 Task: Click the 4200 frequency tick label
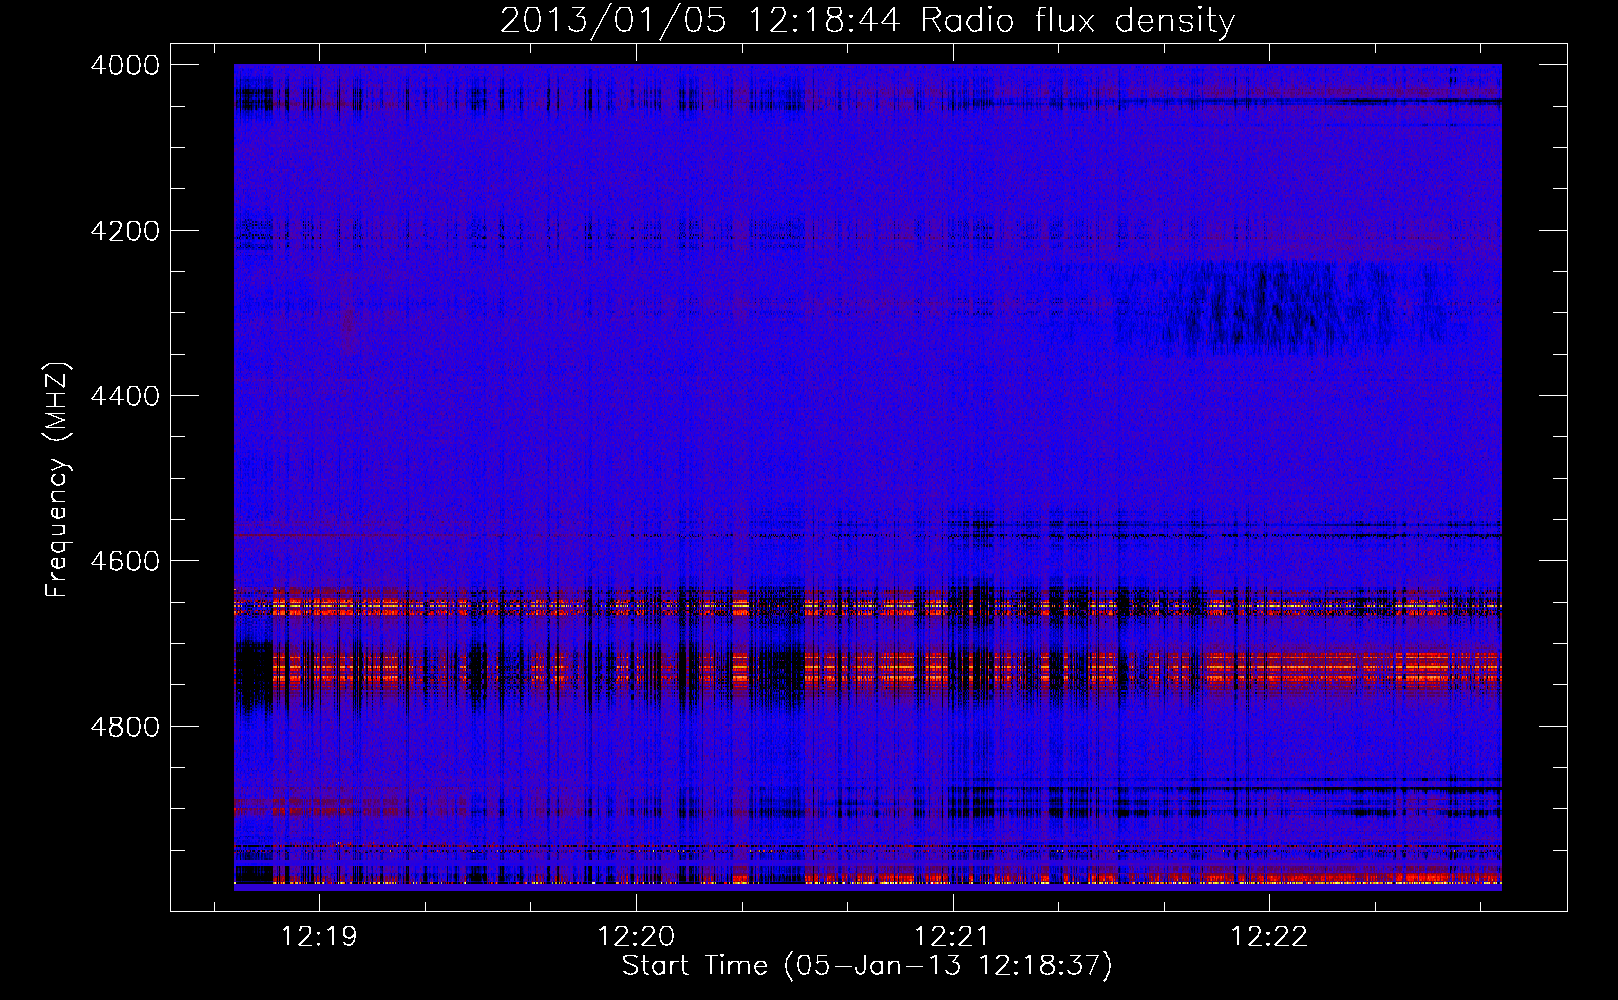click(125, 231)
